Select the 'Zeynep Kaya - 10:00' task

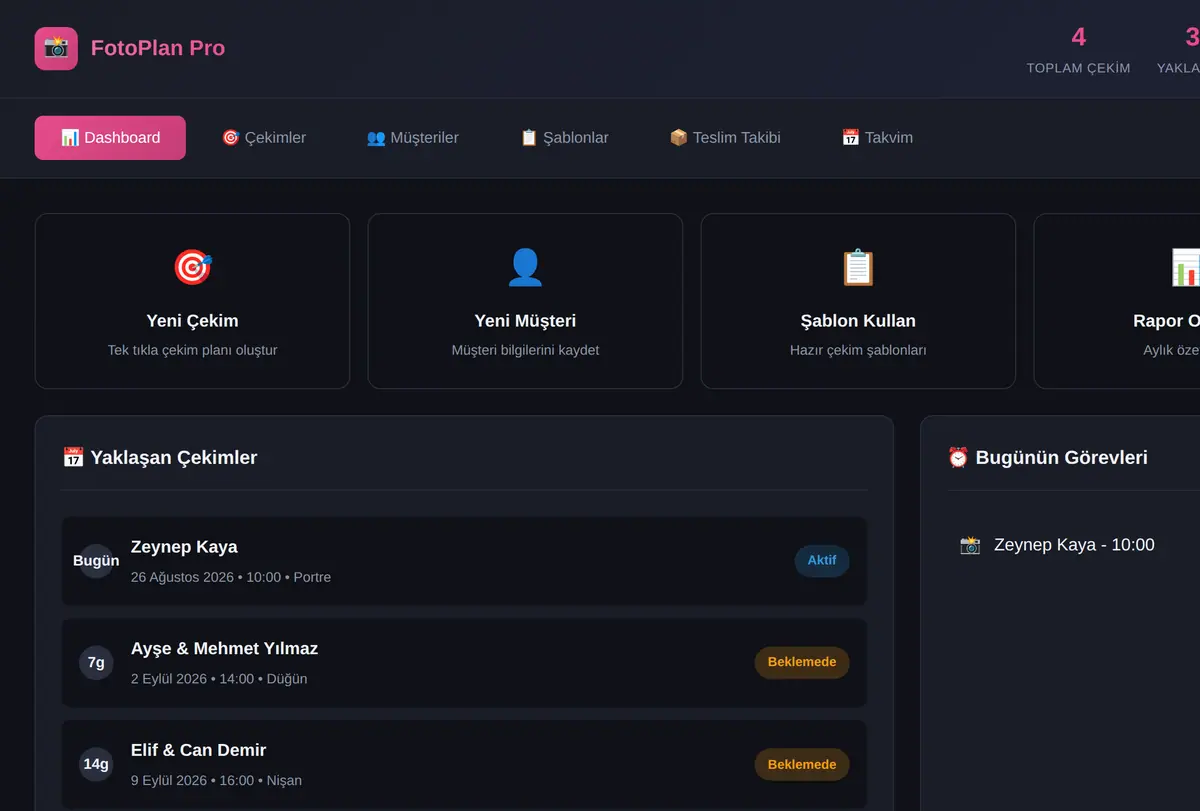click(x=1074, y=545)
